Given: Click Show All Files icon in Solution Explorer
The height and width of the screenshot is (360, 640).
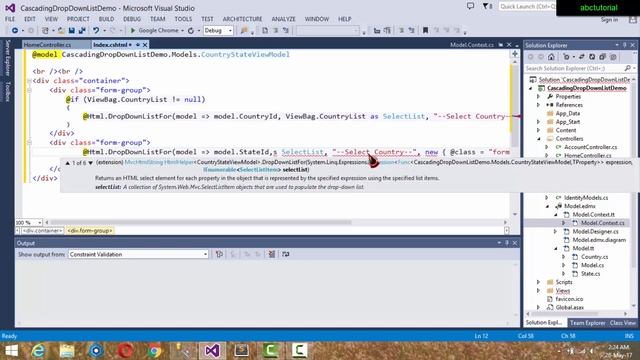Looking at the screenshot, I should point(613,57).
